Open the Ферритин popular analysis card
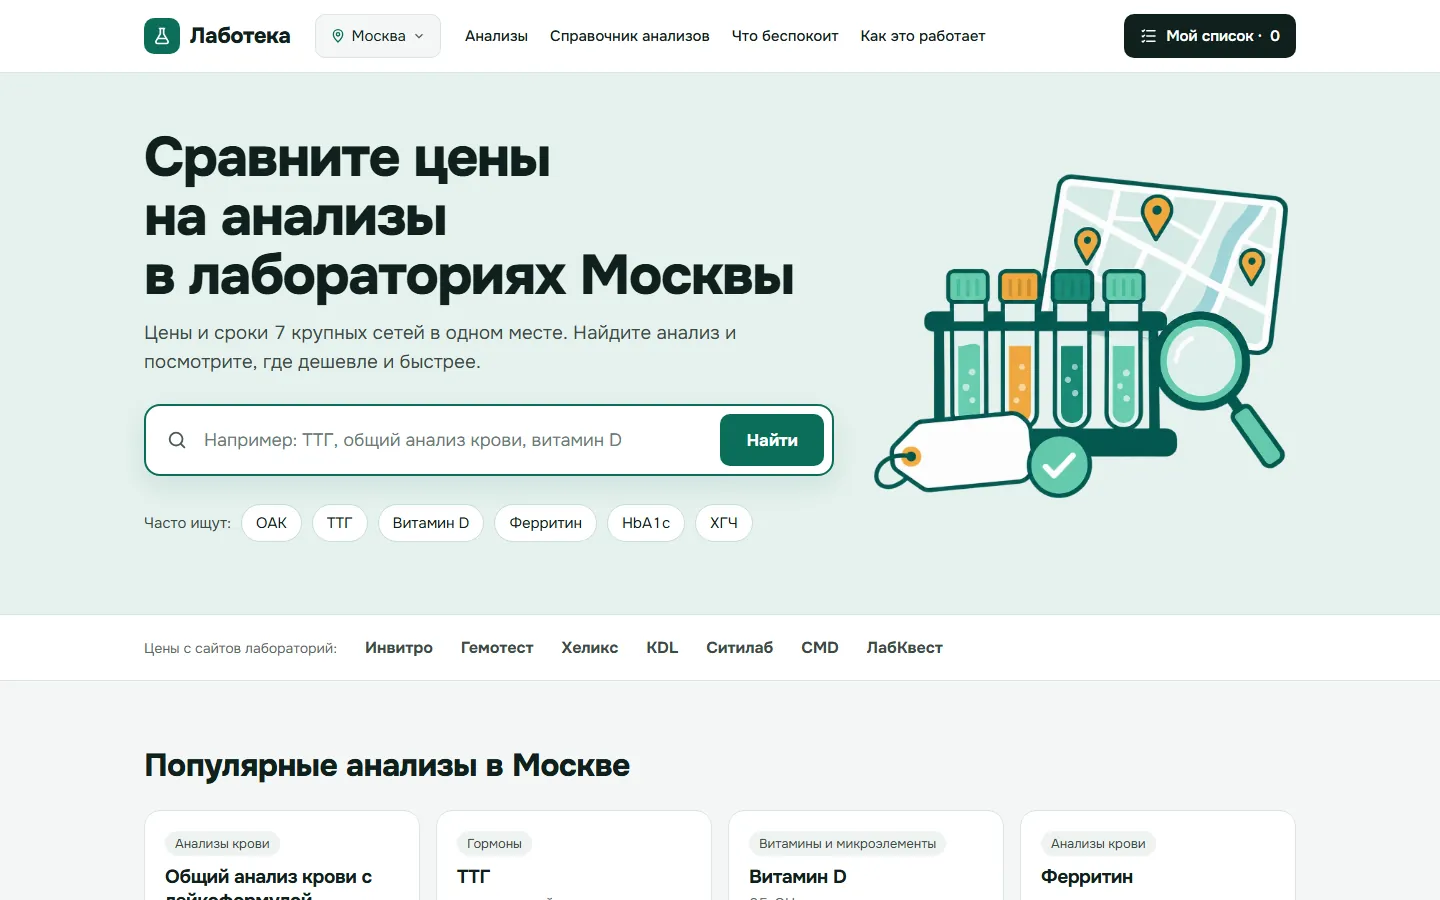The height and width of the screenshot is (900, 1440). click(1158, 856)
